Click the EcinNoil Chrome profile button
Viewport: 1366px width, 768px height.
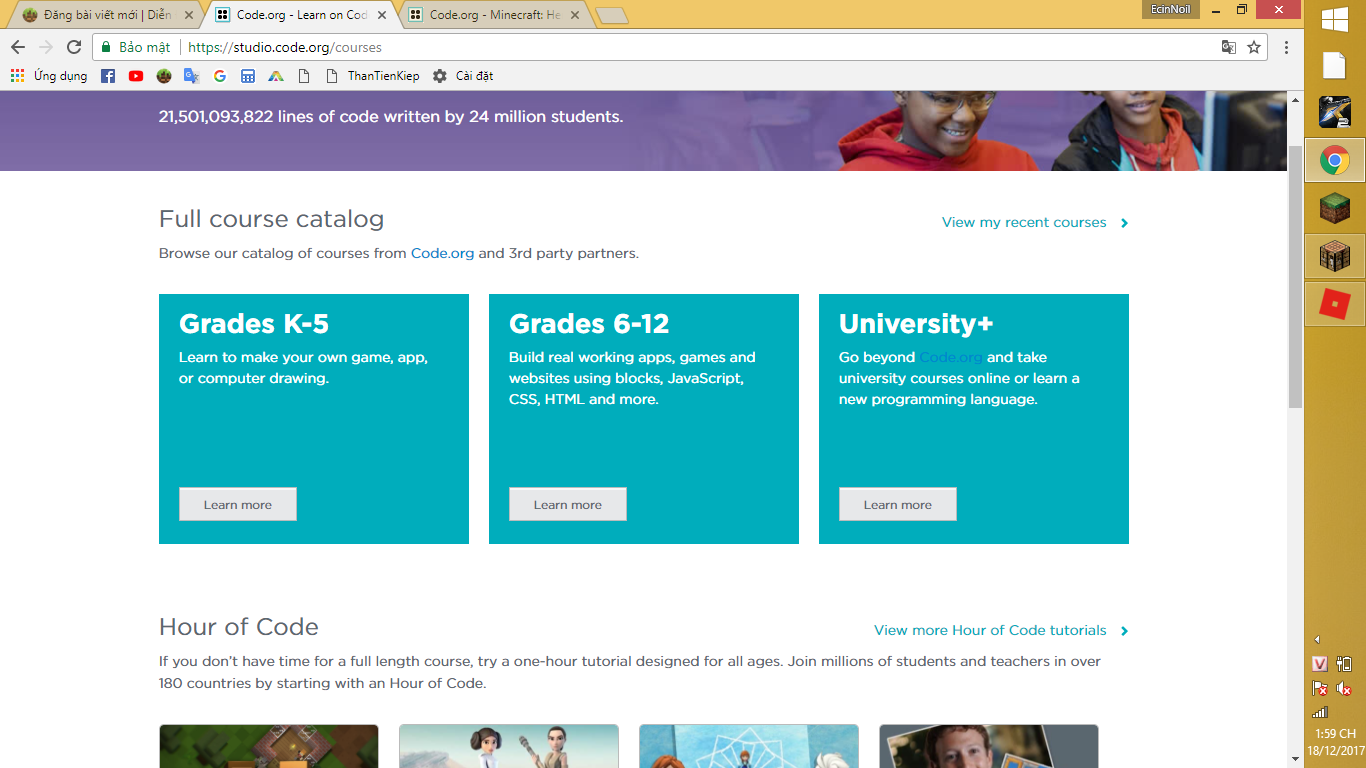point(1171,9)
